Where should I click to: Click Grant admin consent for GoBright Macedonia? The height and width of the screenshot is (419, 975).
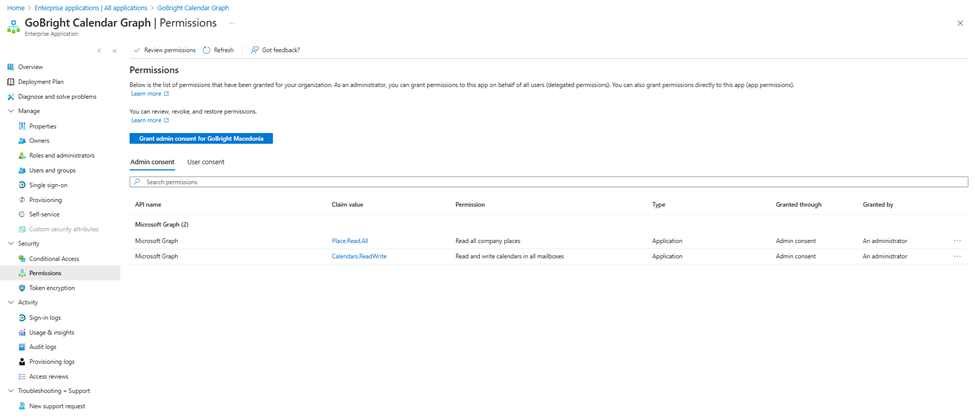click(201, 138)
